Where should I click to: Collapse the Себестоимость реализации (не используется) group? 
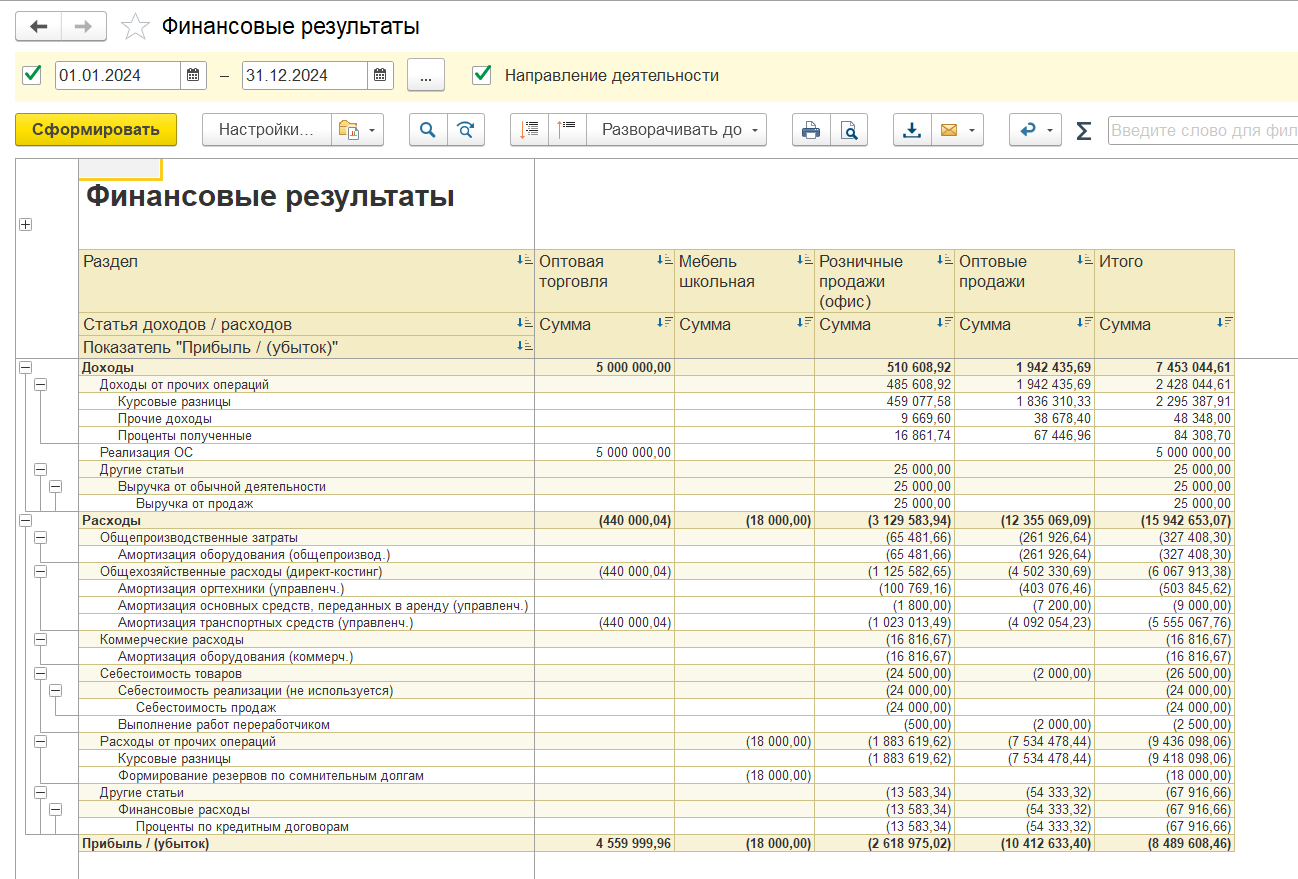coord(55,691)
